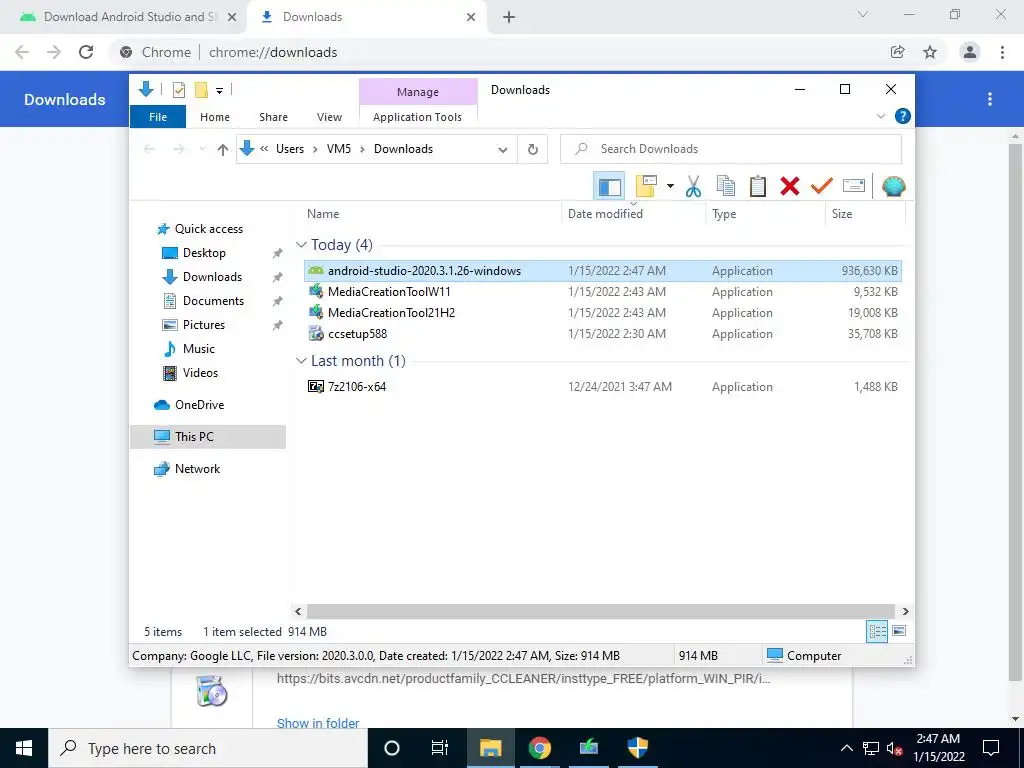Click the Rename toolbar icon
This screenshot has height=768, width=1024.
click(x=854, y=186)
